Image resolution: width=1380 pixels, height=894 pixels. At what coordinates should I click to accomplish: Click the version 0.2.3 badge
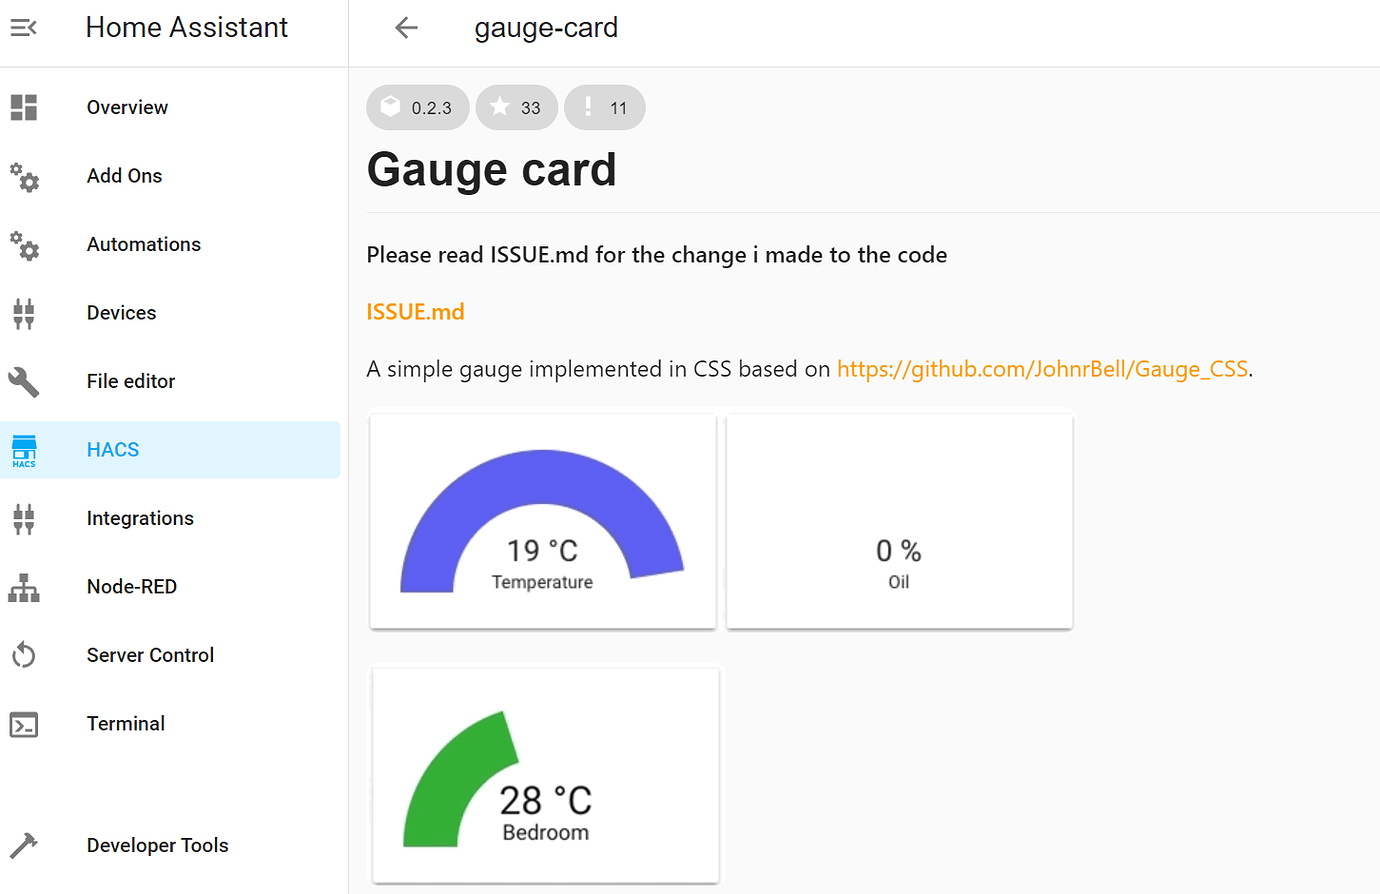[417, 107]
